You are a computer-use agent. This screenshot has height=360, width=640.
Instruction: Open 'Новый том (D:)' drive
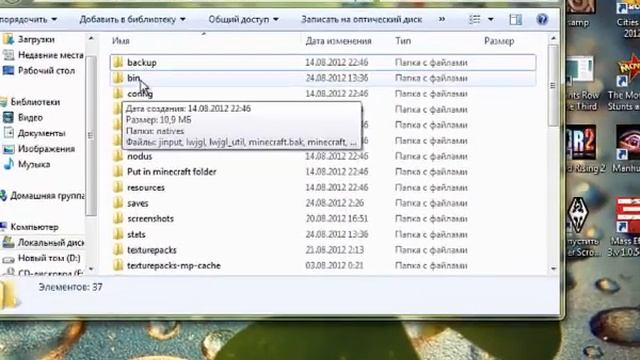49,258
